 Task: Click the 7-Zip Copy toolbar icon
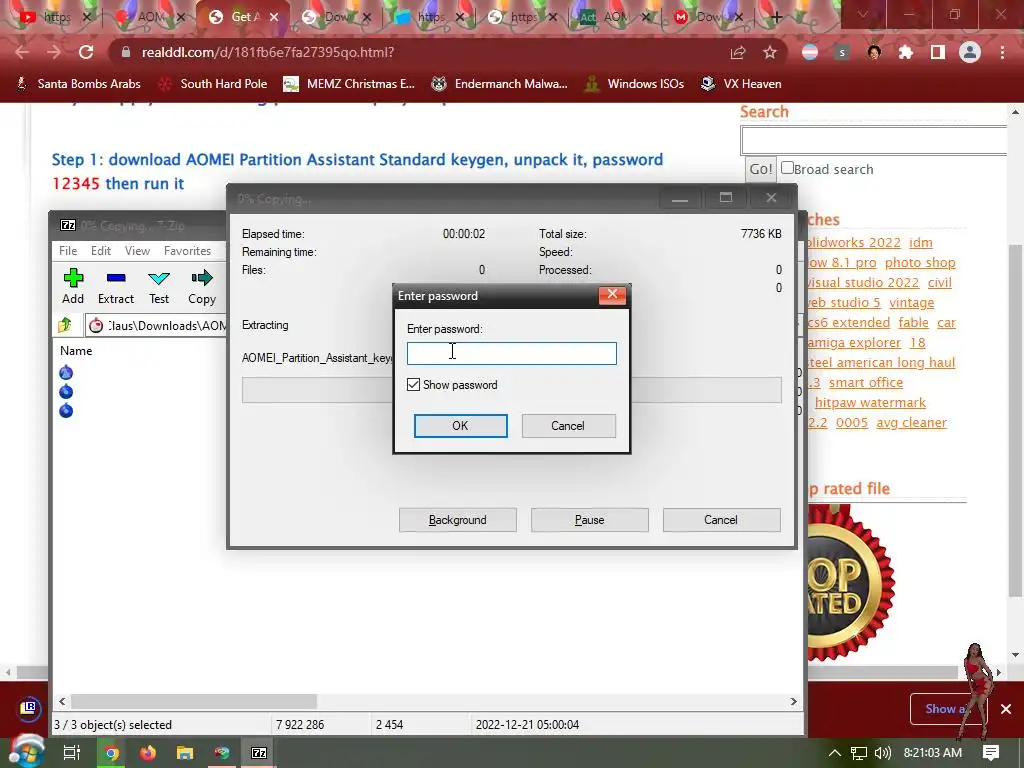point(202,286)
